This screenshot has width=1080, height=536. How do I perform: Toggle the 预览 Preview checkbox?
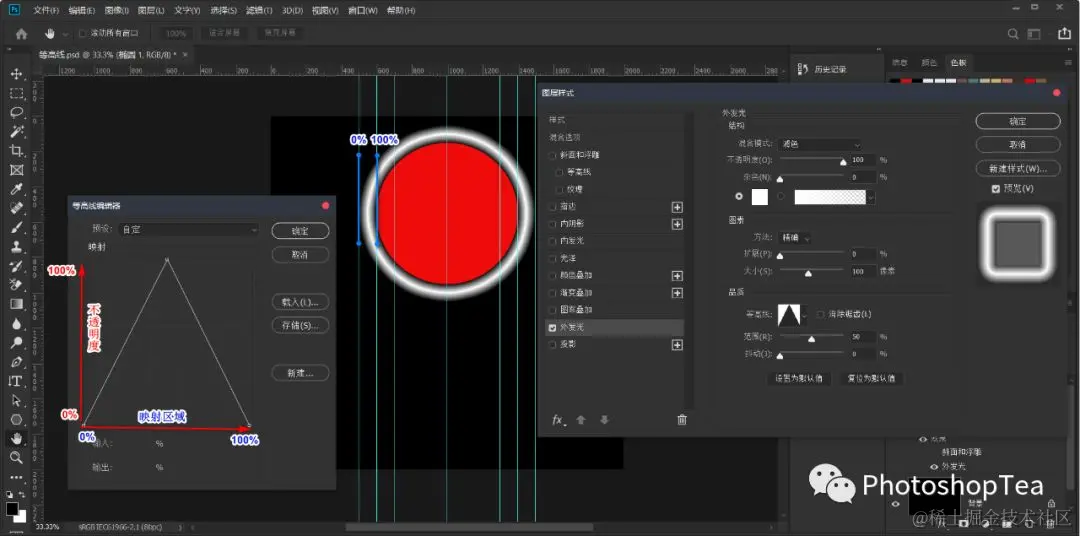[x=995, y=189]
